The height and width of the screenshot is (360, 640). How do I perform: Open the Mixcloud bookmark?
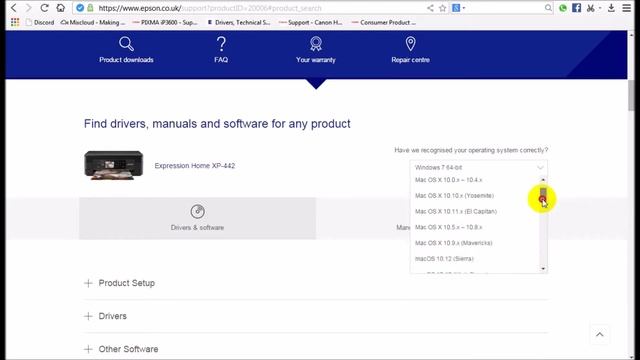(93, 22)
